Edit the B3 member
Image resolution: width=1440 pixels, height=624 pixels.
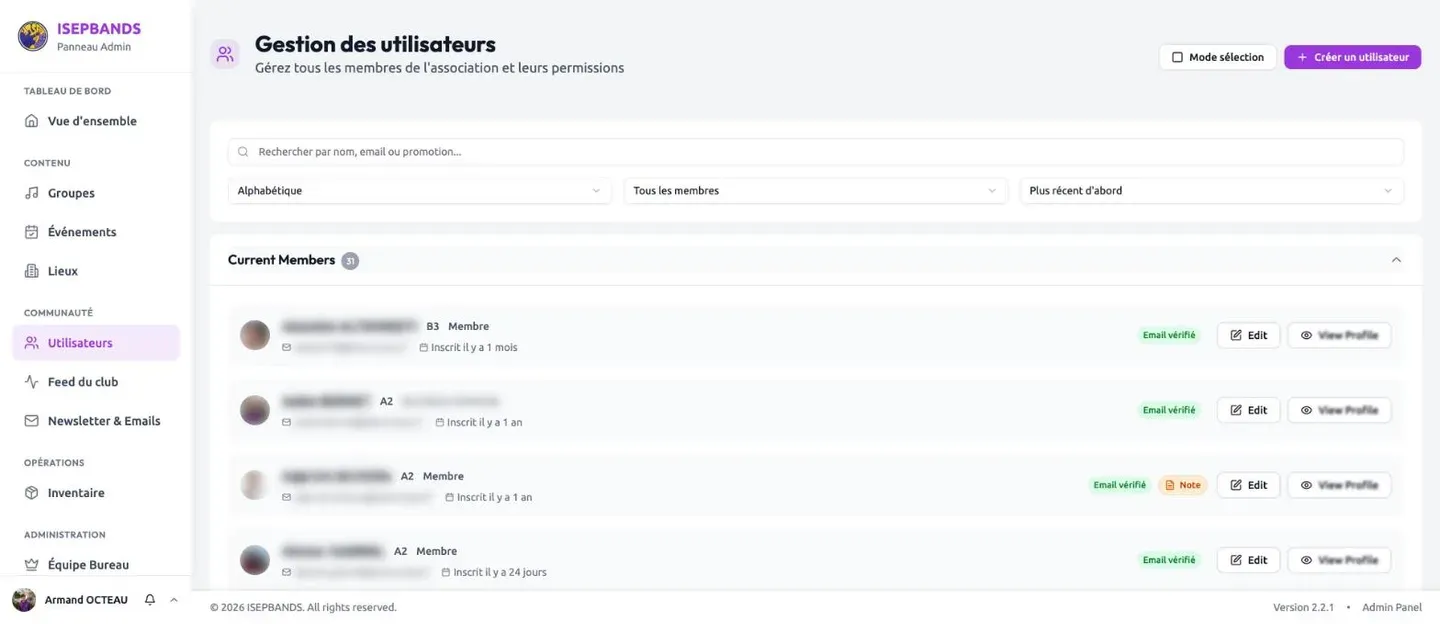click(x=1248, y=335)
